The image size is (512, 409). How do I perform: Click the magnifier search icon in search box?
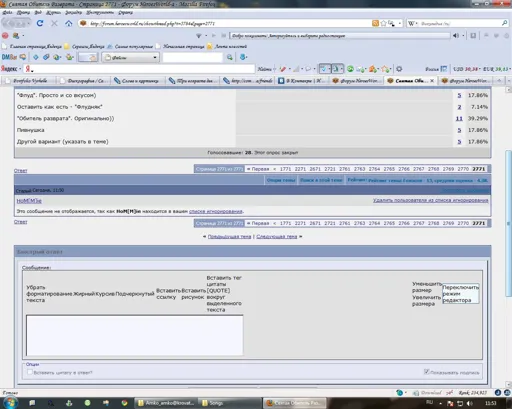tap(504, 23)
